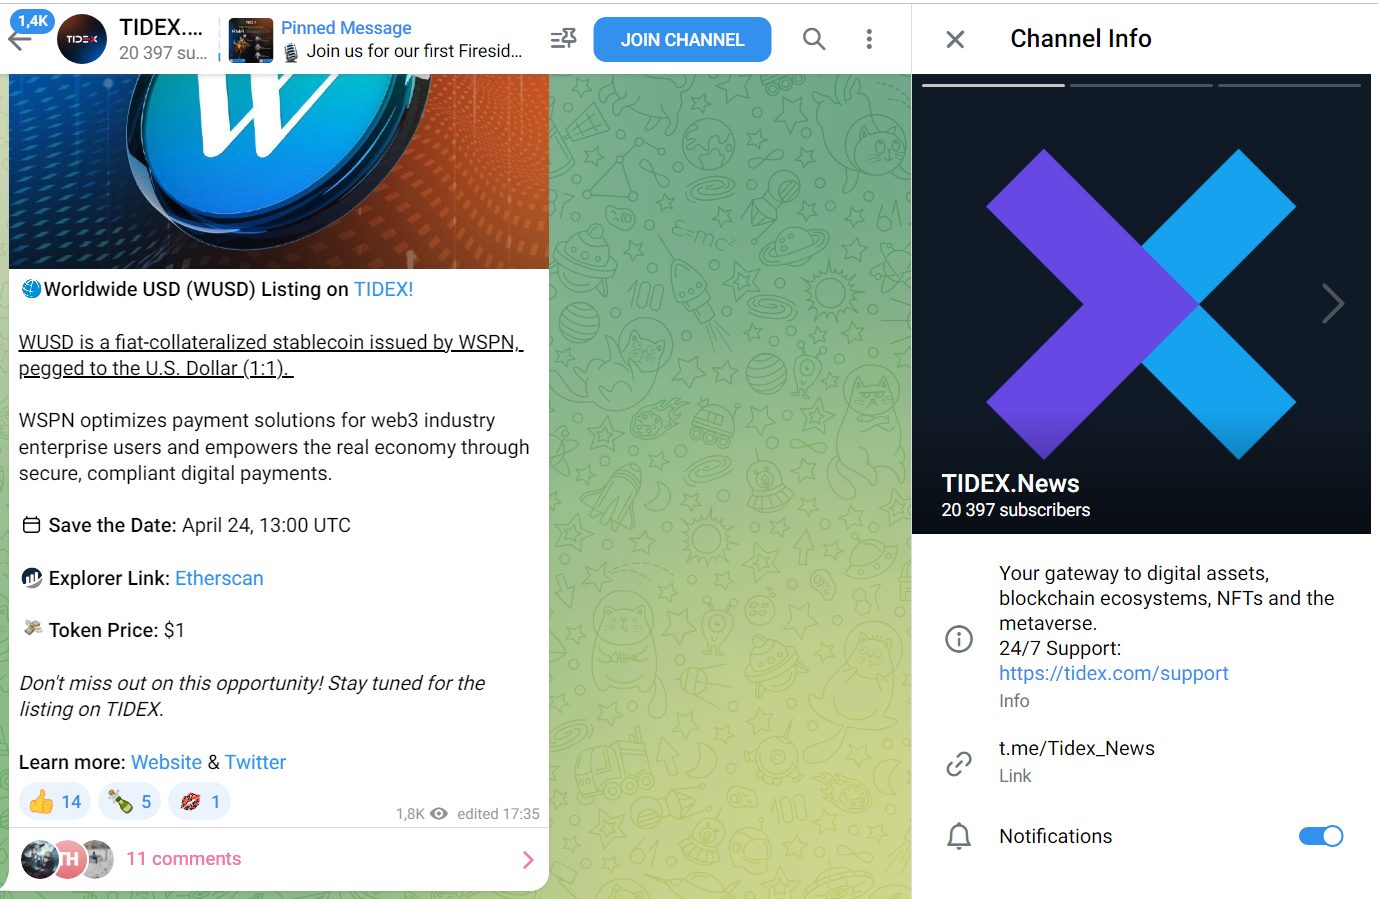View the TIDEX.News X logo profile photo
This screenshot has height=899, width=1378.
click(x=1141, y=304)
